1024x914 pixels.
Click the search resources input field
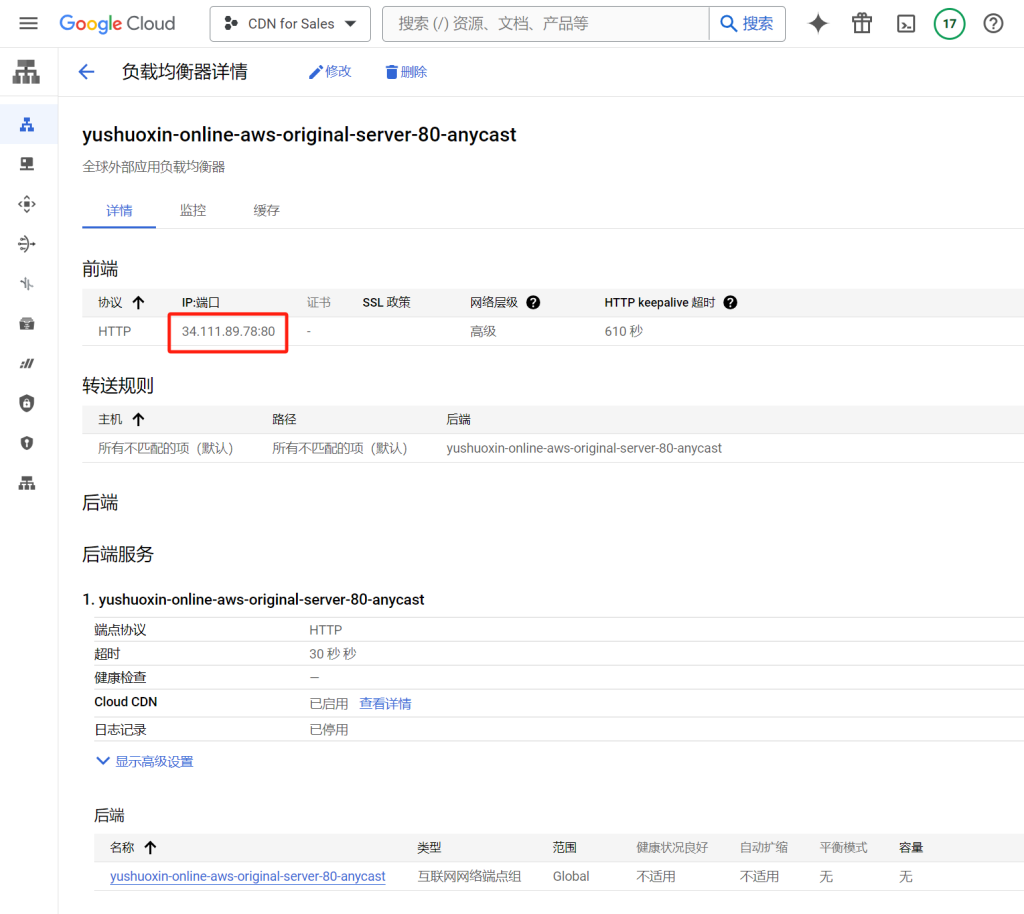[x=545, y=24]
